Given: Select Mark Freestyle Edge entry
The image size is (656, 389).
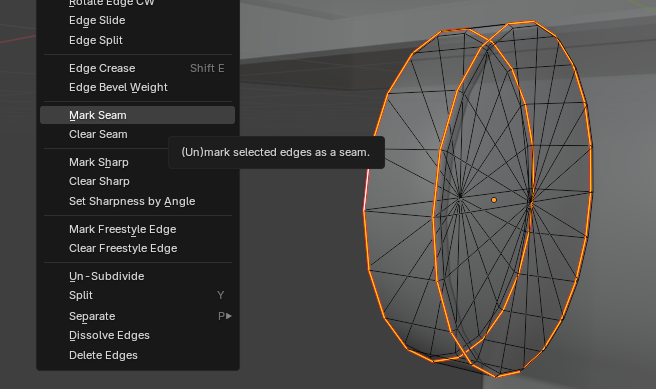Looking at the screenshot, I should tap(138, 229).
